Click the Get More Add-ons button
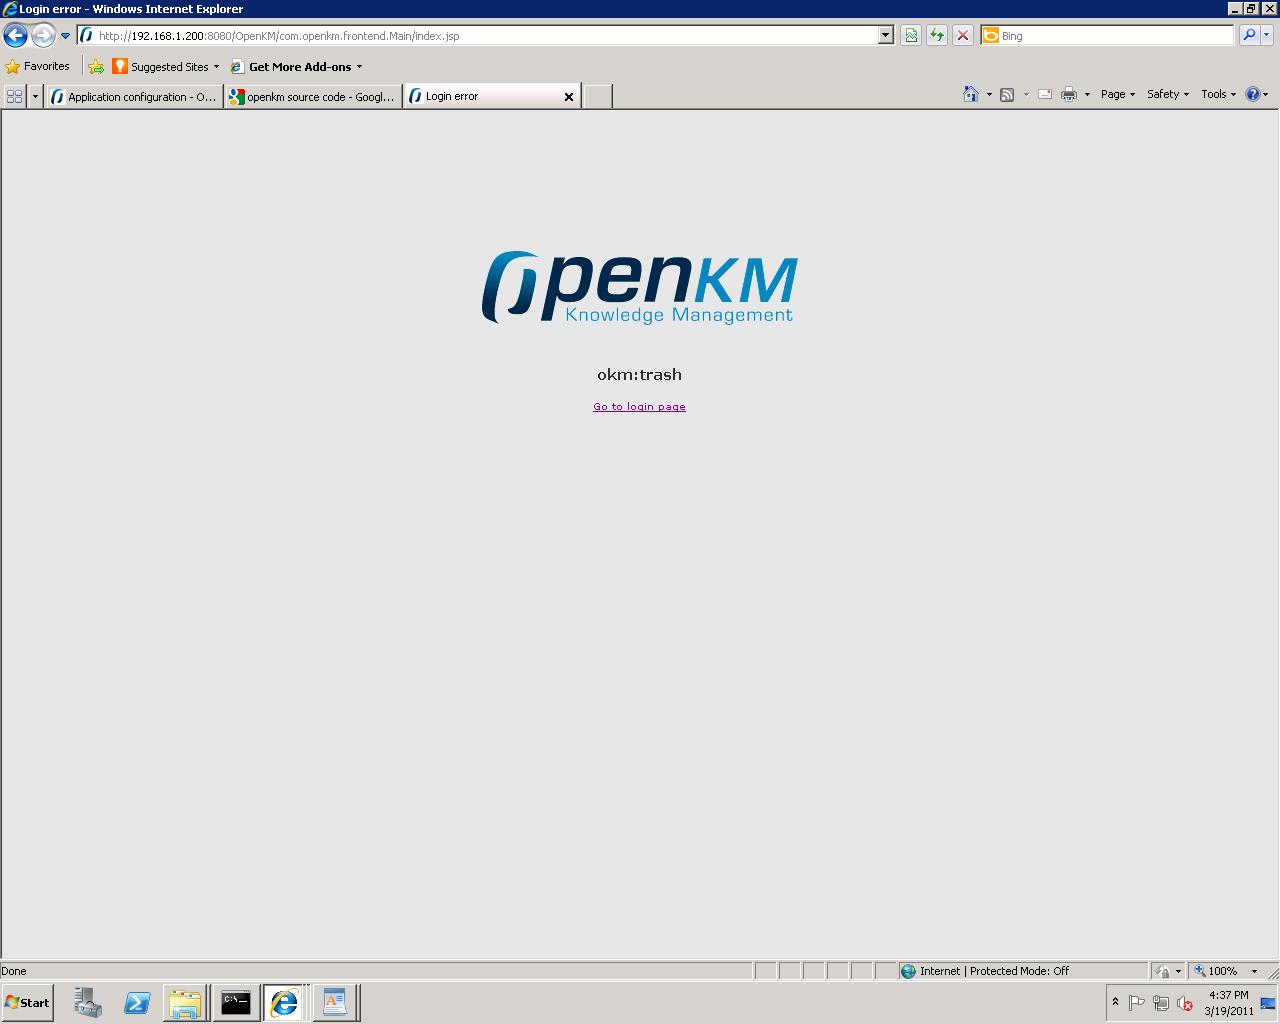This screenshot has width=1280, height=1024. point(296,67)
